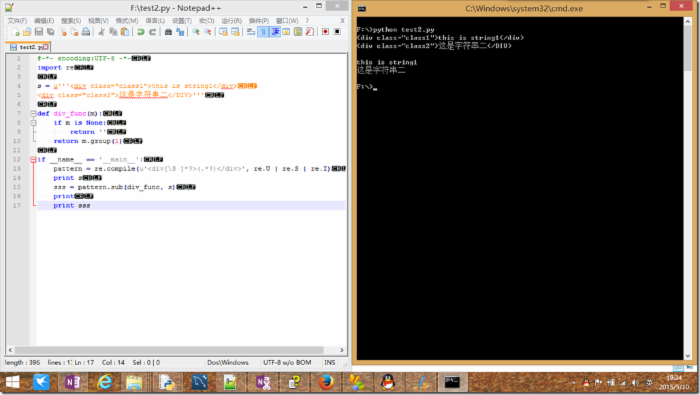
Task: Open Find with the binoculars icon
Action: coord(168,32)
